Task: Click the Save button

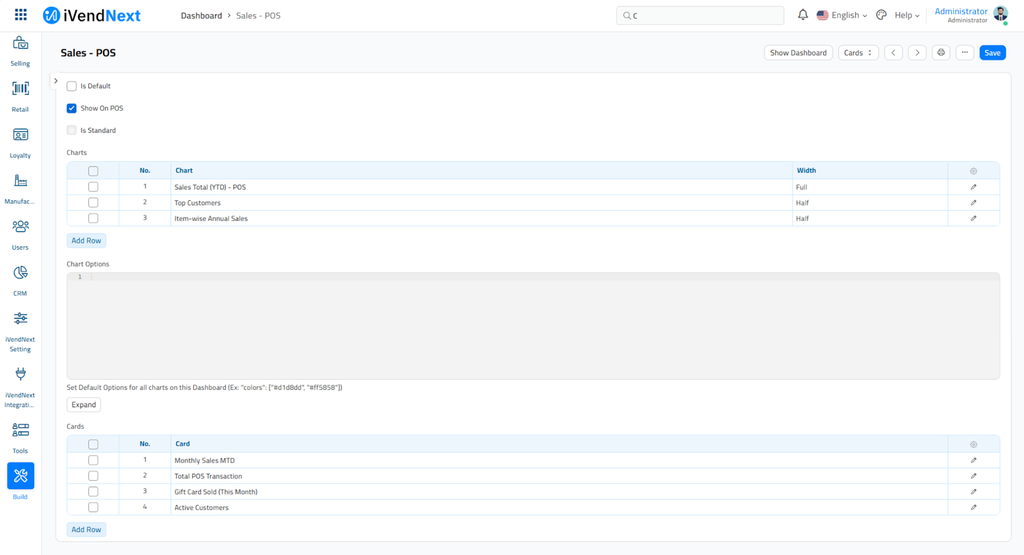Action: point(992,53)
